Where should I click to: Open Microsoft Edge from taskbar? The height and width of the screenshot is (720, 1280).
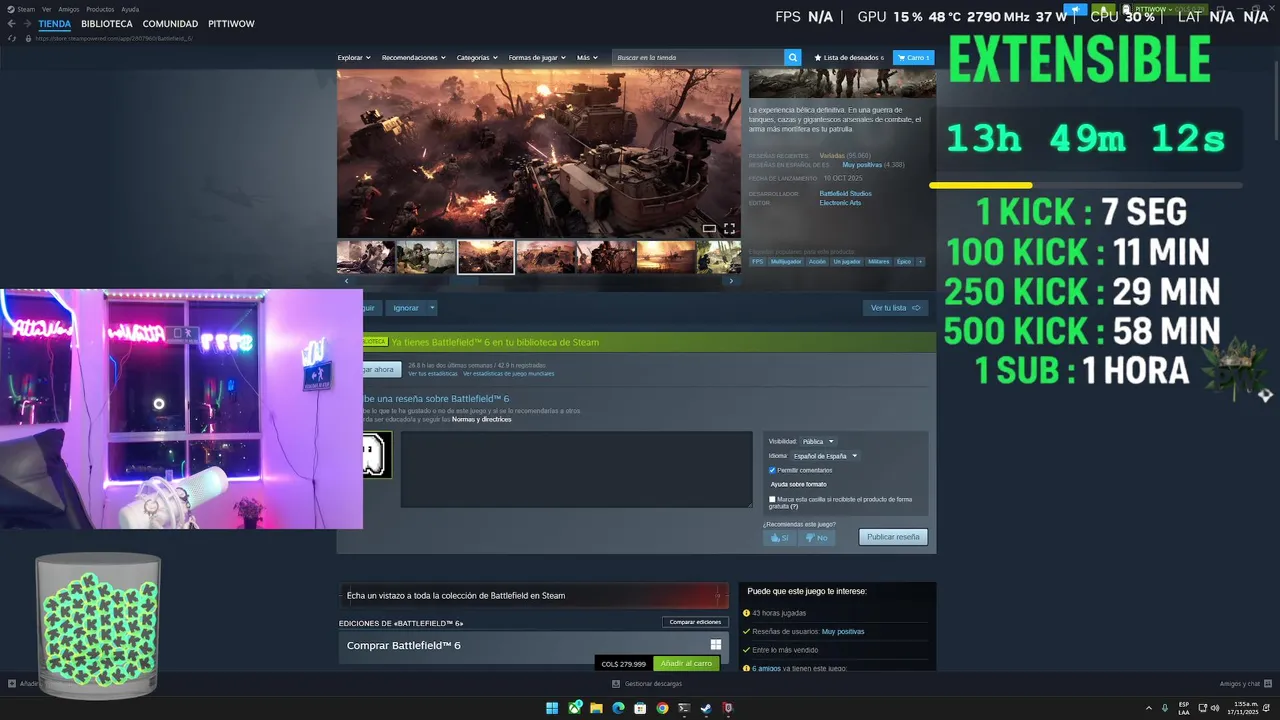coord(618,708)
